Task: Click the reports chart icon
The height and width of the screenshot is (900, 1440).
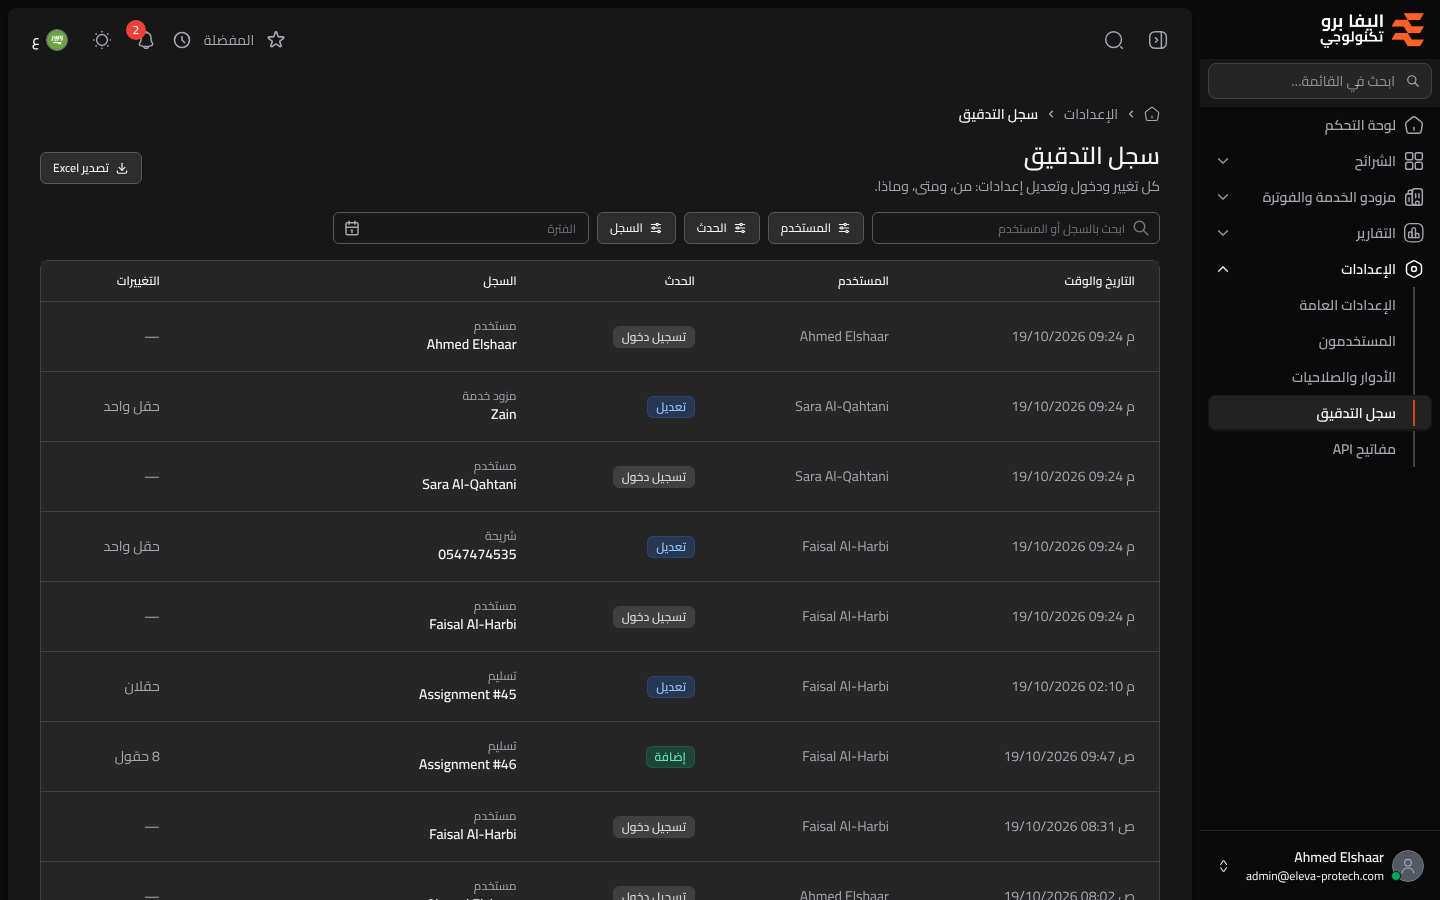Action: (x=1414, y=233)
